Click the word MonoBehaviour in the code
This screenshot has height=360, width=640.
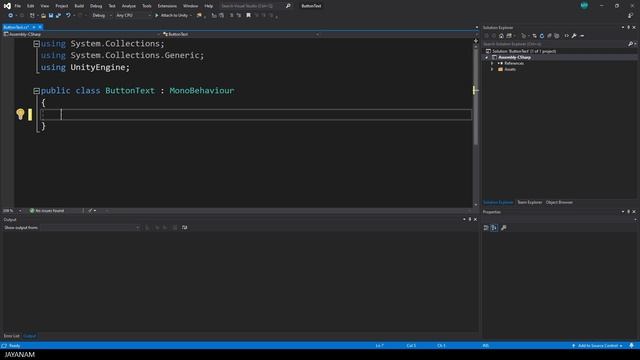pos(202,91)
